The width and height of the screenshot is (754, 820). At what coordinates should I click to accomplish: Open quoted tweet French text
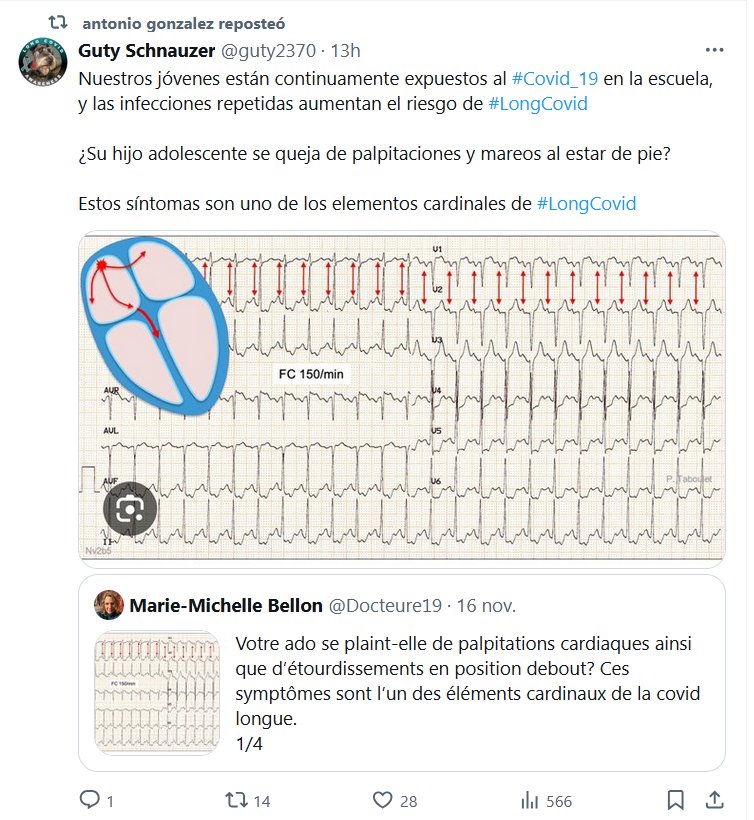pyautogui.click(x=465, y=680)
